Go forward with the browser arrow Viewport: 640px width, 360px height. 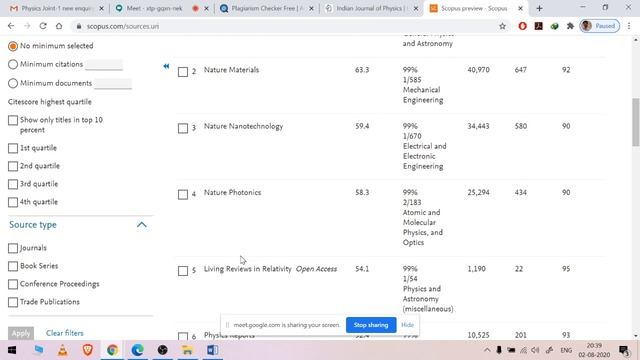[x=27, y=26]
